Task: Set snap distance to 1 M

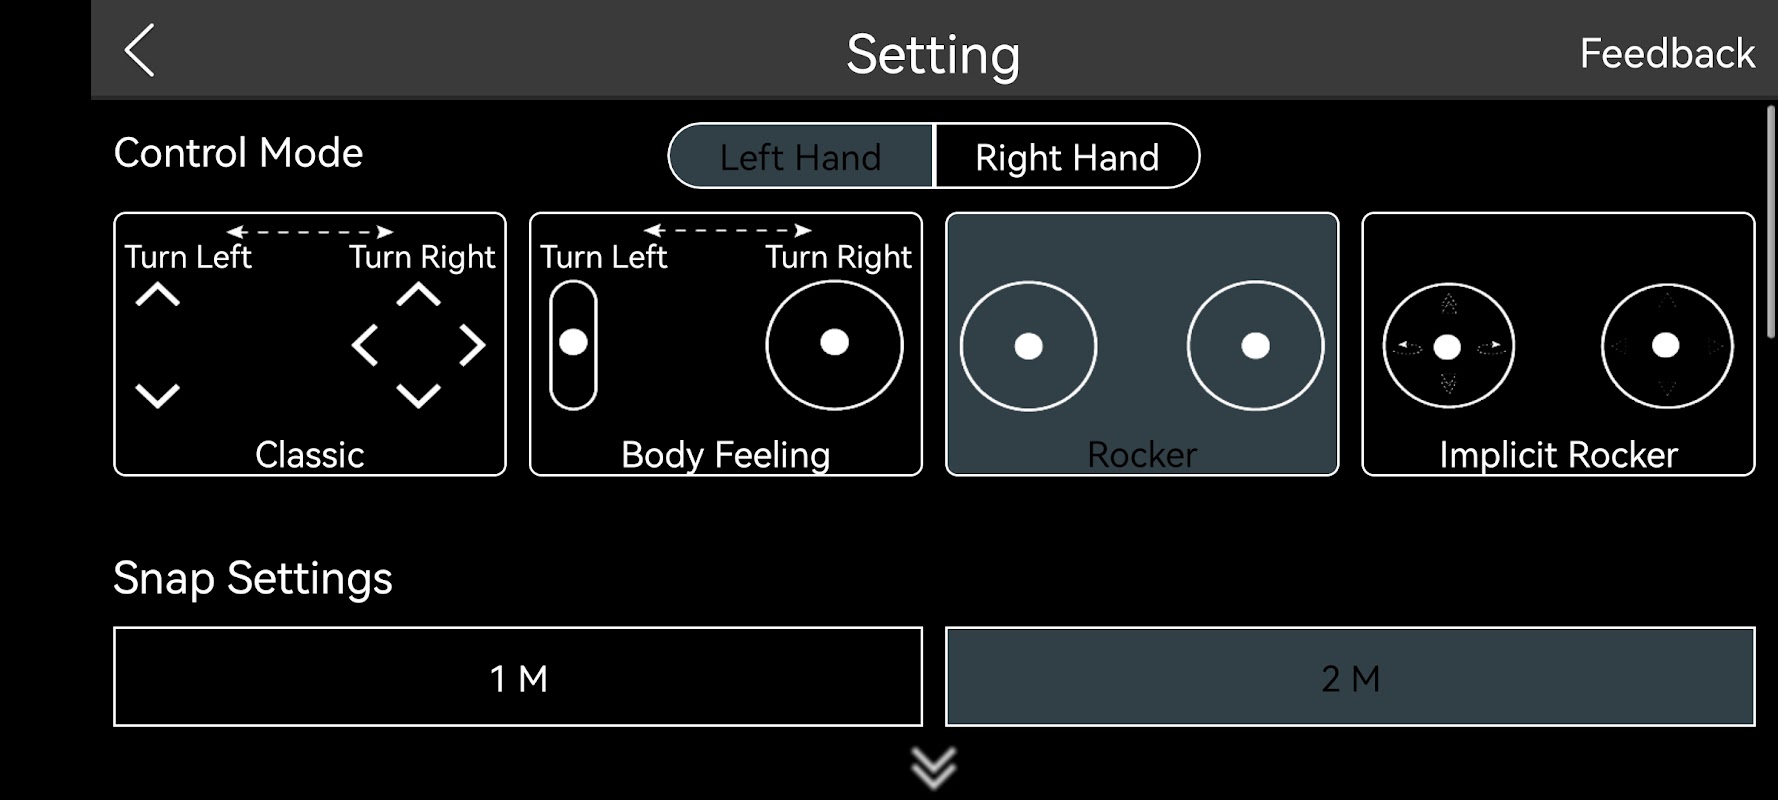Action: click(x=518, y=677)
